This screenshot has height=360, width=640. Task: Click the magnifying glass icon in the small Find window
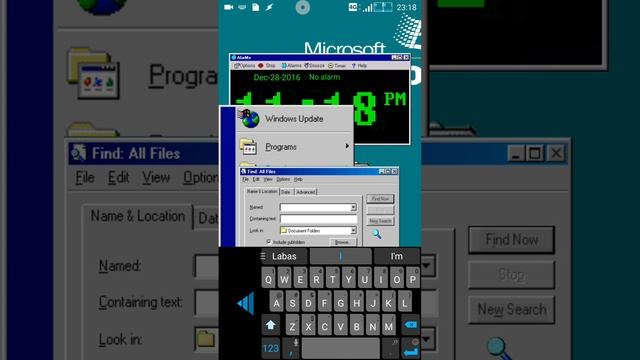[x=376, y=234]
